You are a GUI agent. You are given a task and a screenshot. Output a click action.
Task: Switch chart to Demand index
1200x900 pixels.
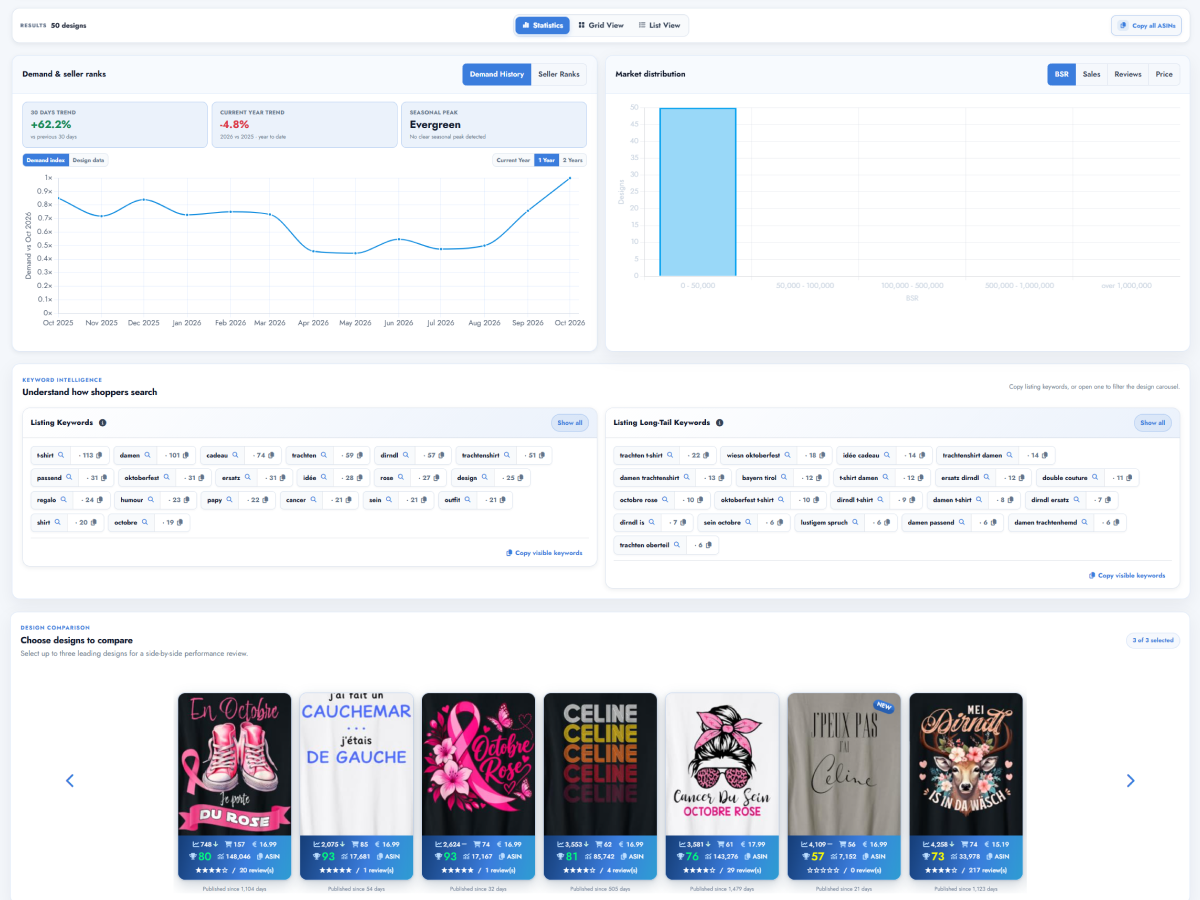(x=46, y=160)
